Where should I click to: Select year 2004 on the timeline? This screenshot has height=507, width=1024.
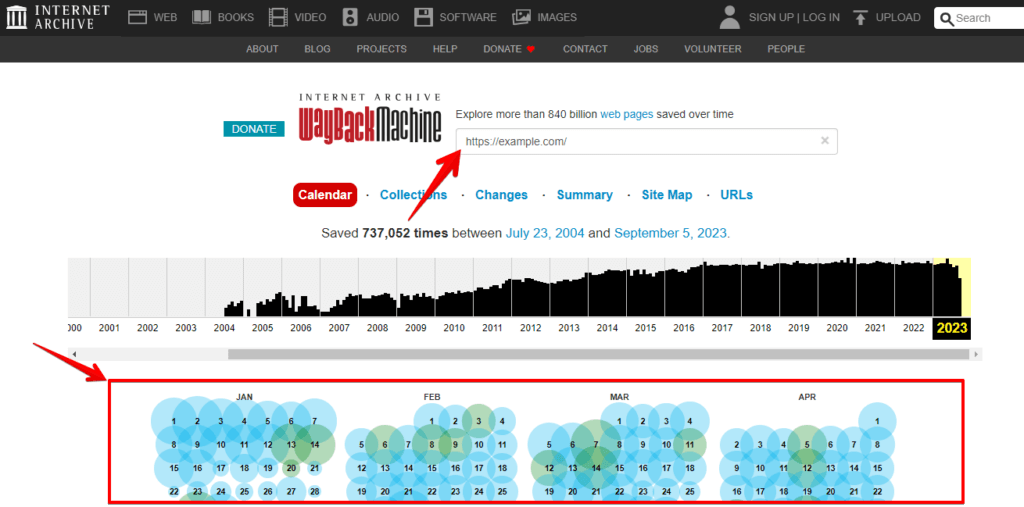coord(224,328)
